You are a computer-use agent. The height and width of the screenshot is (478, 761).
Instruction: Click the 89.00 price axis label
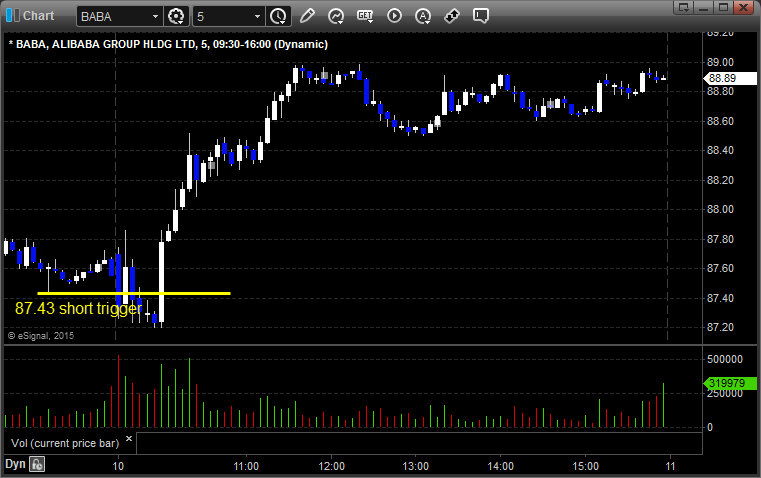click(721, 62)
